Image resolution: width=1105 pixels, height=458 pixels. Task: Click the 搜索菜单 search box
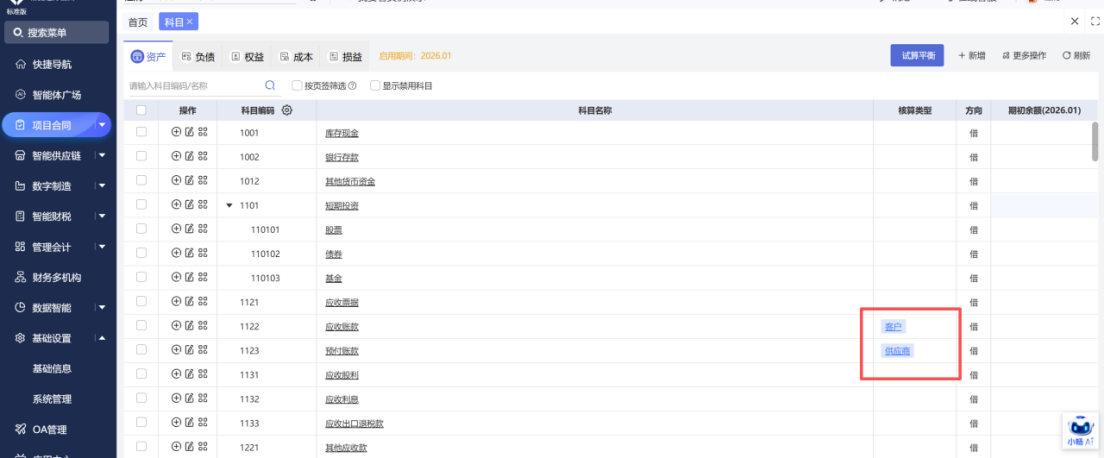pyautogui.click(x=56, y=32)
